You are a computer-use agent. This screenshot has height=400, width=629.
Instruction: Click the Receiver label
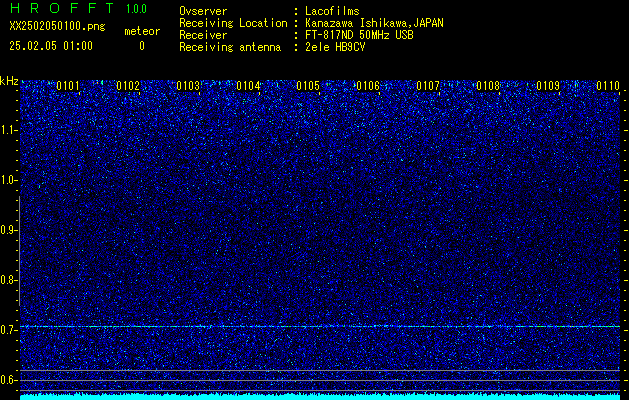[203, 35]
